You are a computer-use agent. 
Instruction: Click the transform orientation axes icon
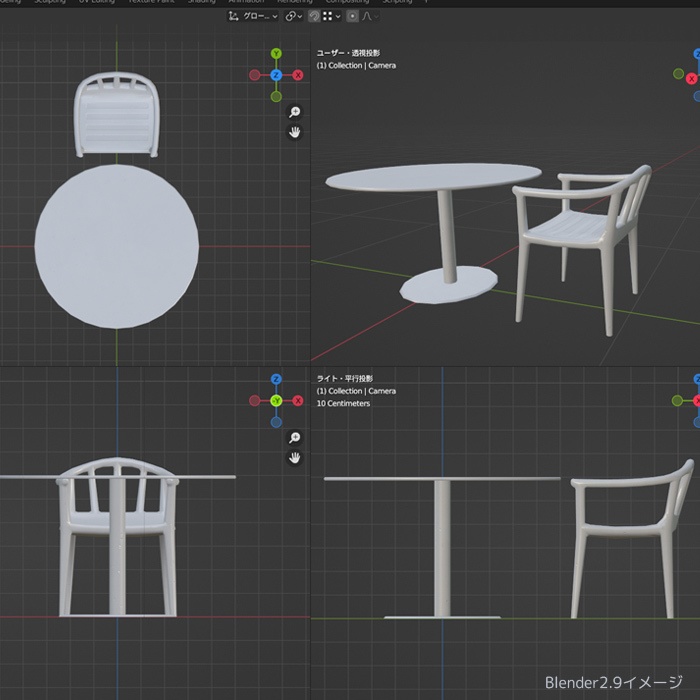coord(233,16)
